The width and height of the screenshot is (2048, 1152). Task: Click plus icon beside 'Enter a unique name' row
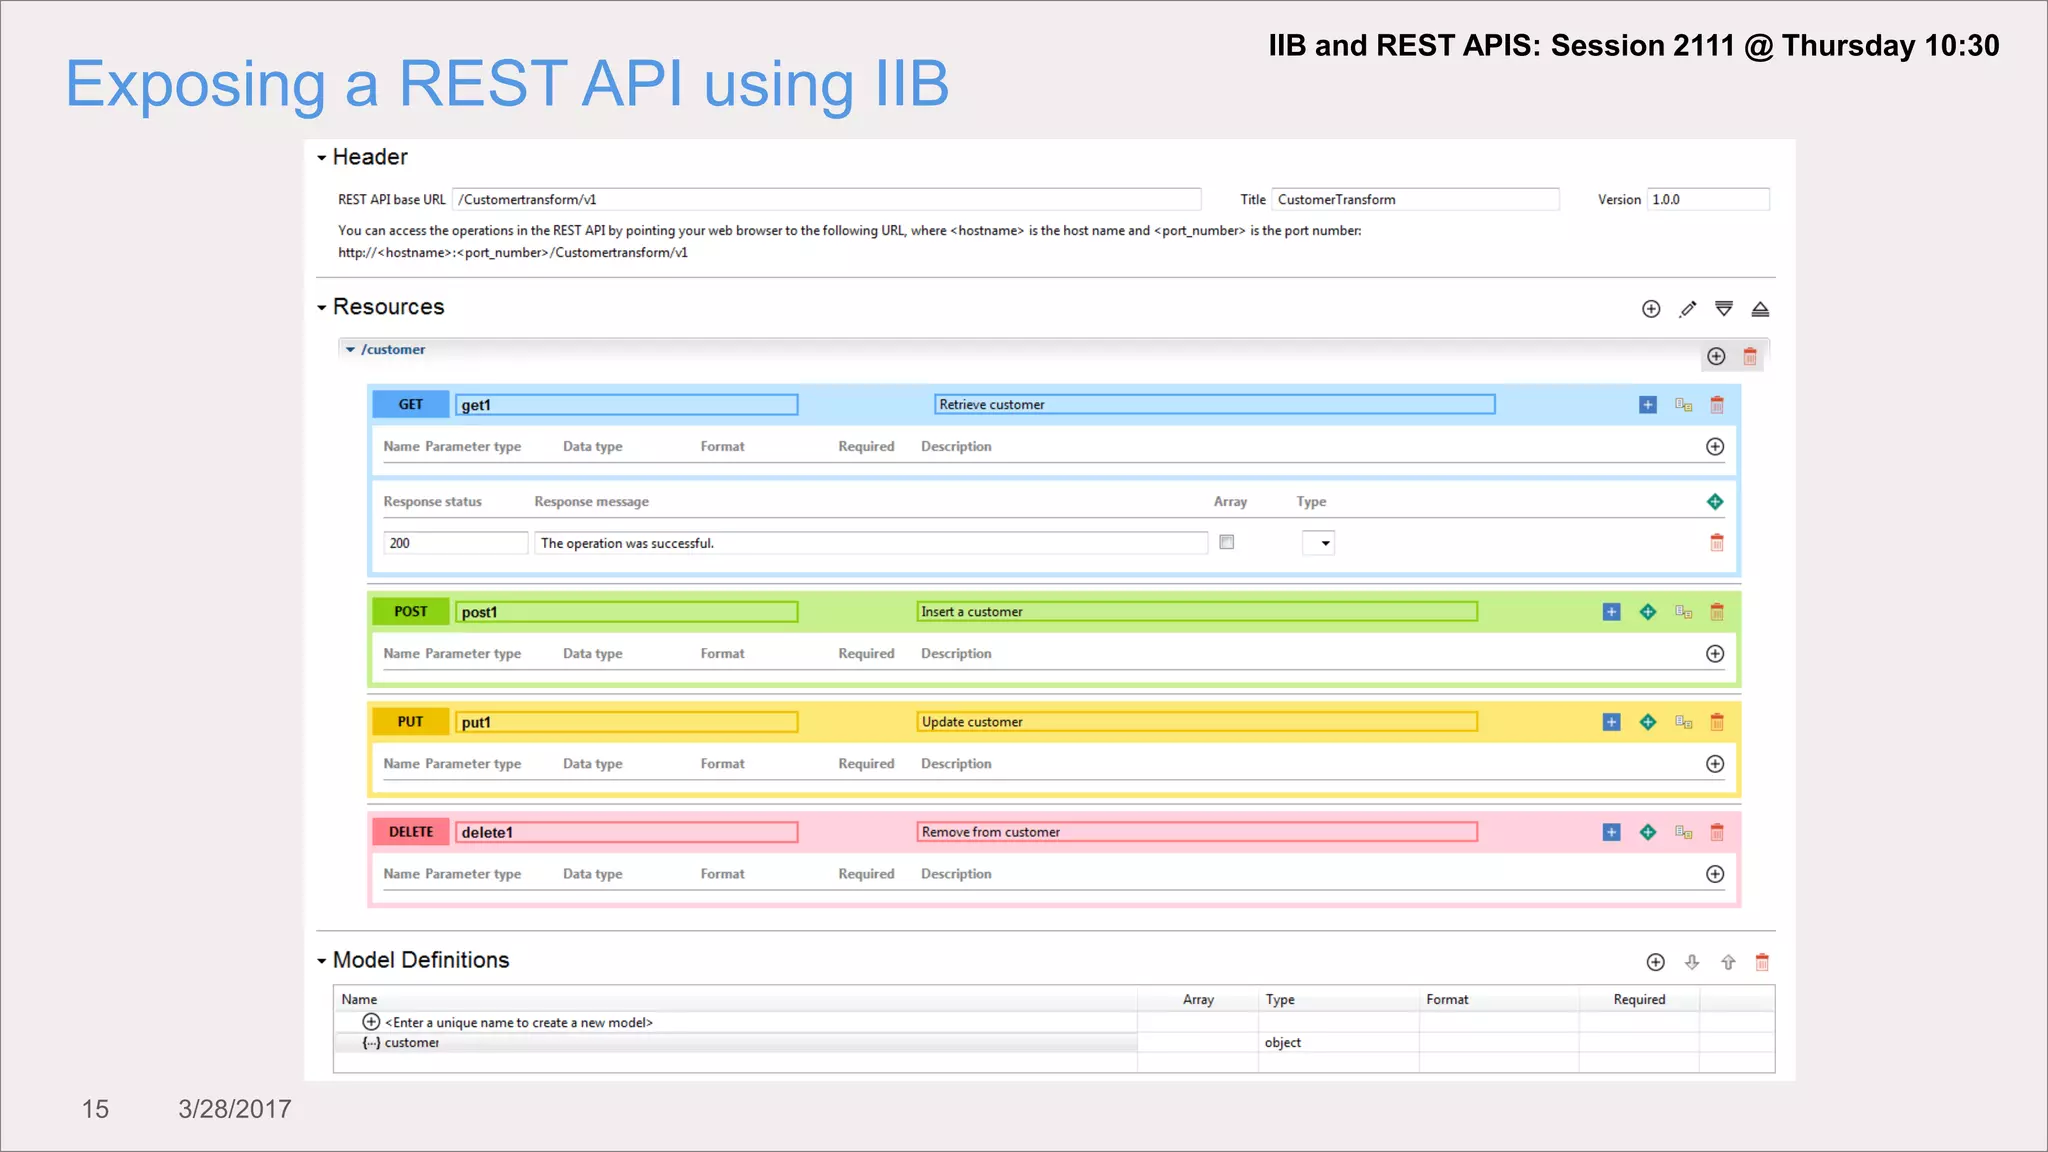point(371,1022)
